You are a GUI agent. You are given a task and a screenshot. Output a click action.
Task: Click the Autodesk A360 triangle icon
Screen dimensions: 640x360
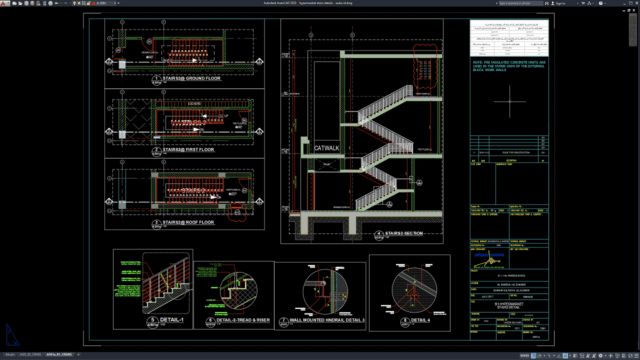589,3
